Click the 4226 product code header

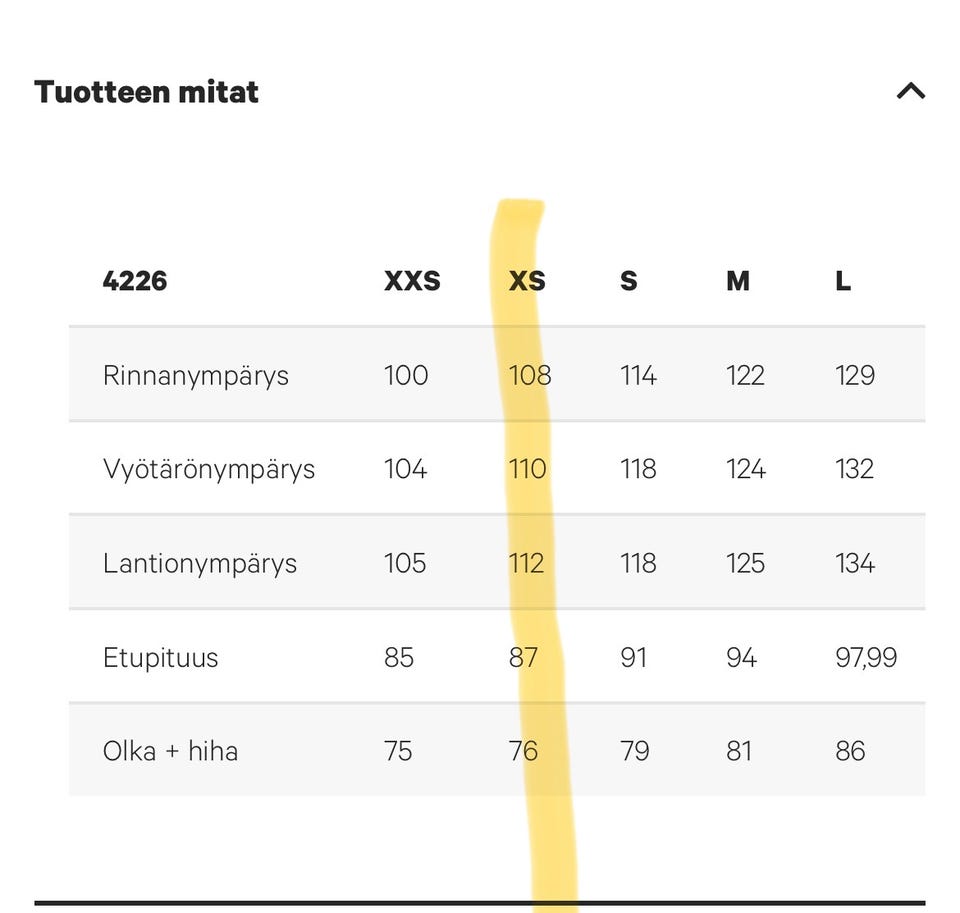135,281
